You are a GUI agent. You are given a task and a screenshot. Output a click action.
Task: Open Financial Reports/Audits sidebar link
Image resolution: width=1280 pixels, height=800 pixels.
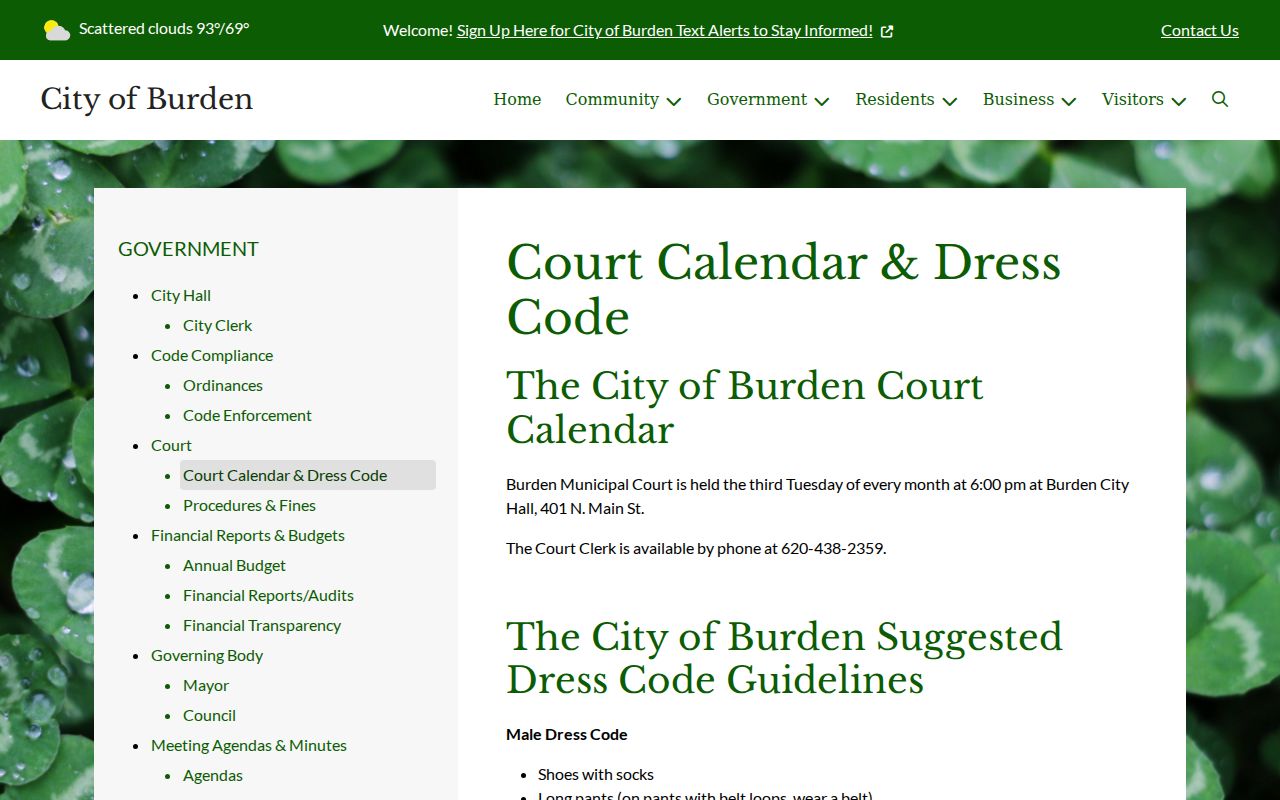coord(268,595)
